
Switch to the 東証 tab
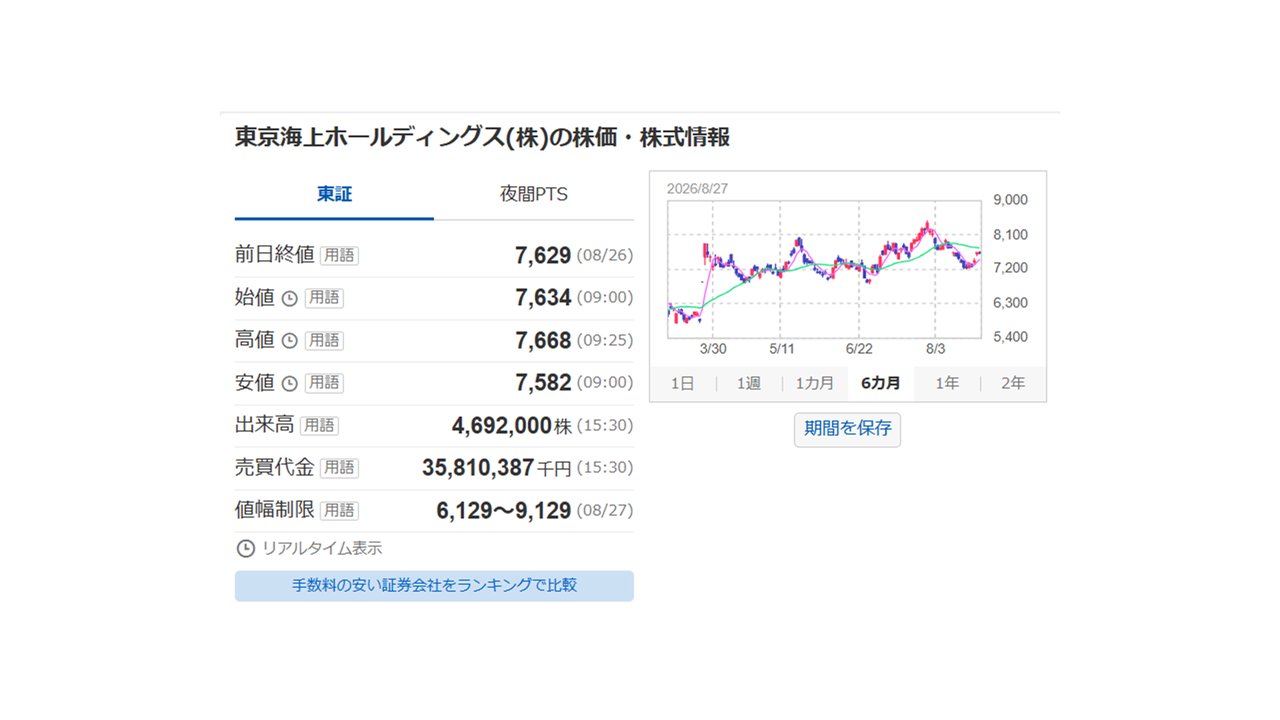click(x=334, y=194)
